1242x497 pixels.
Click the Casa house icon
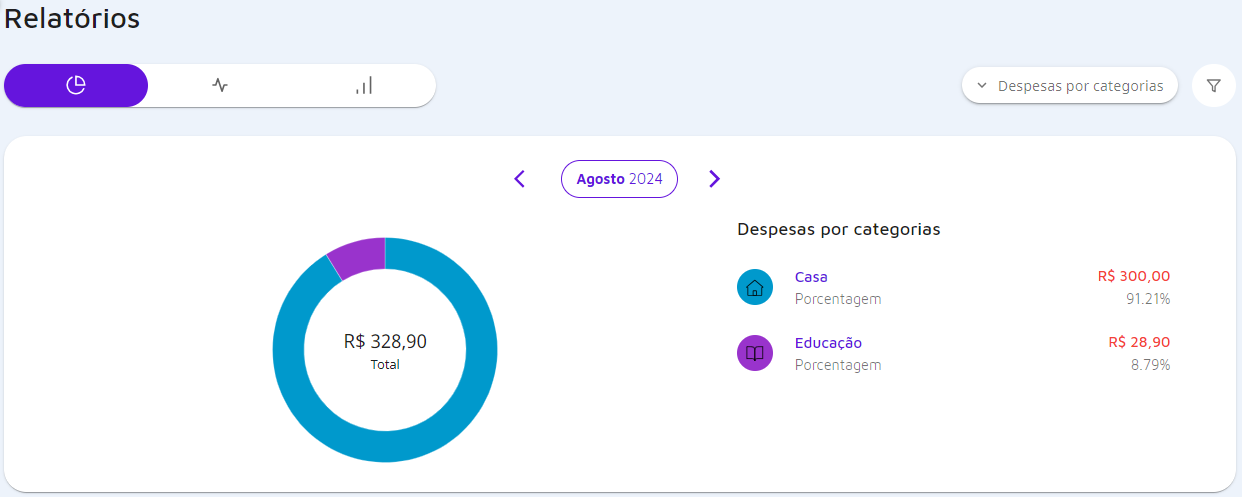coord(755,288)
